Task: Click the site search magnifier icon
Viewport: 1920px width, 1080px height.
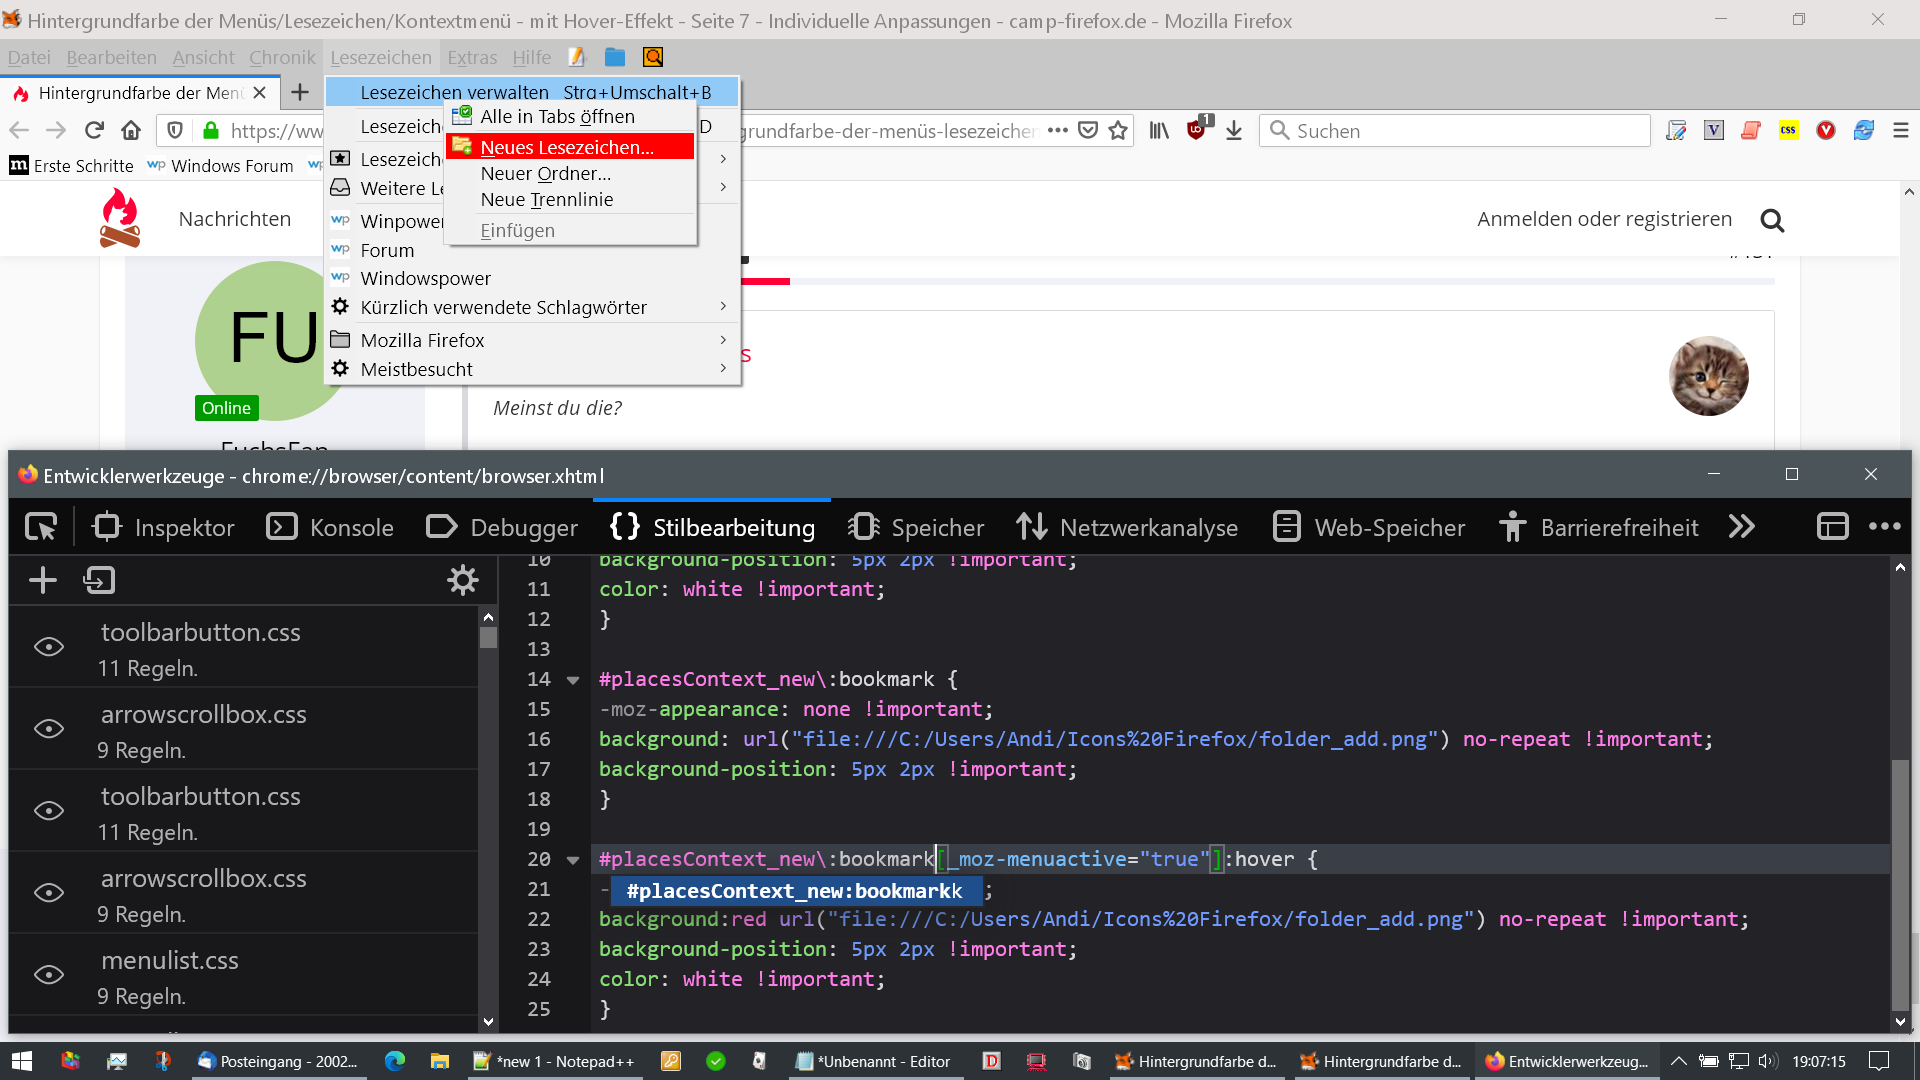Action: point(1772,220)
